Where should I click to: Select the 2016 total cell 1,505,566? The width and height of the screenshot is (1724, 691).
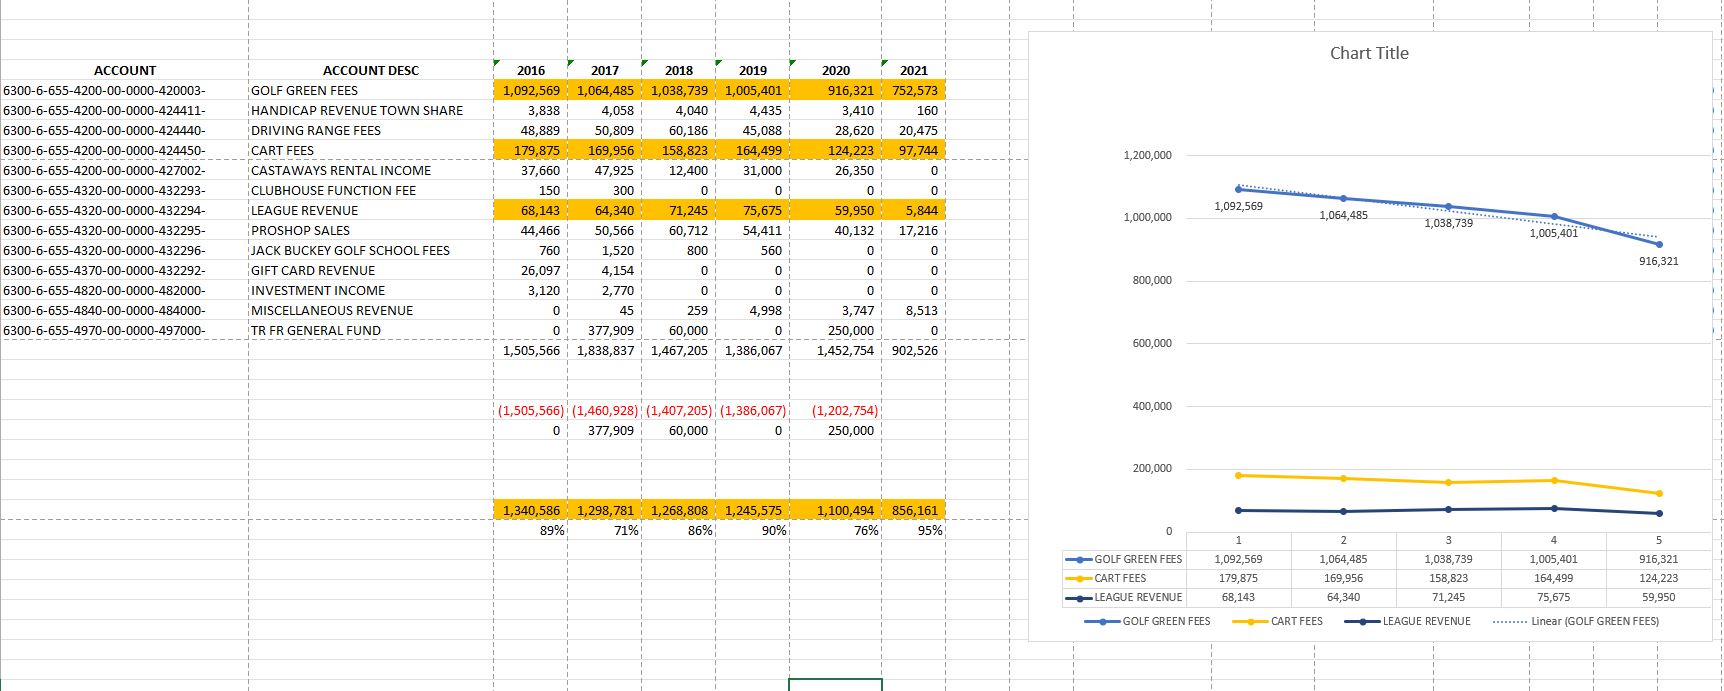coord(531,350)
